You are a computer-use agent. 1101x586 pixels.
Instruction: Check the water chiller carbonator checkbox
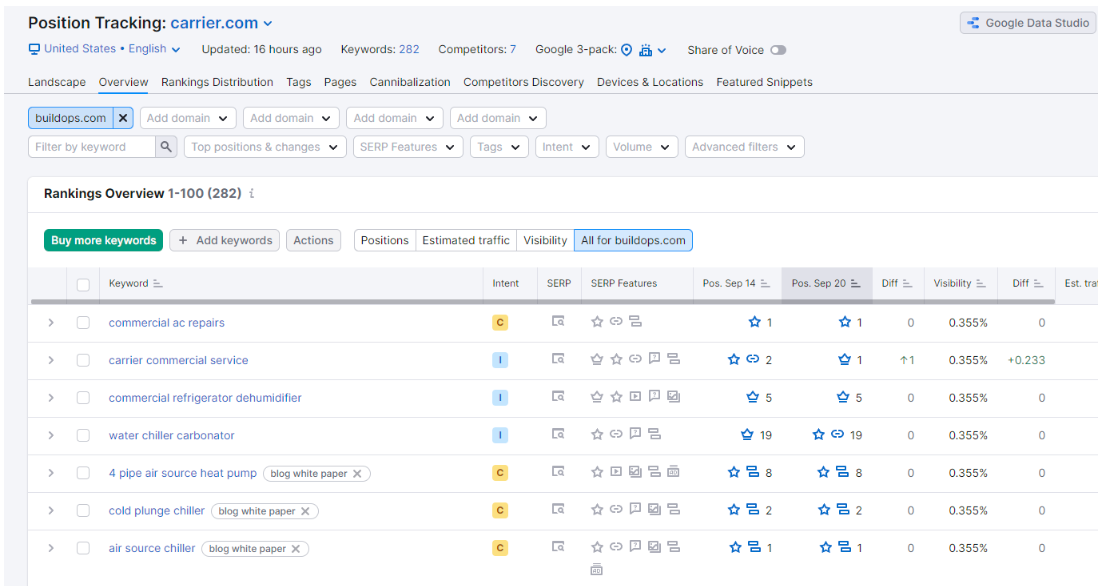tap(84, 435)
